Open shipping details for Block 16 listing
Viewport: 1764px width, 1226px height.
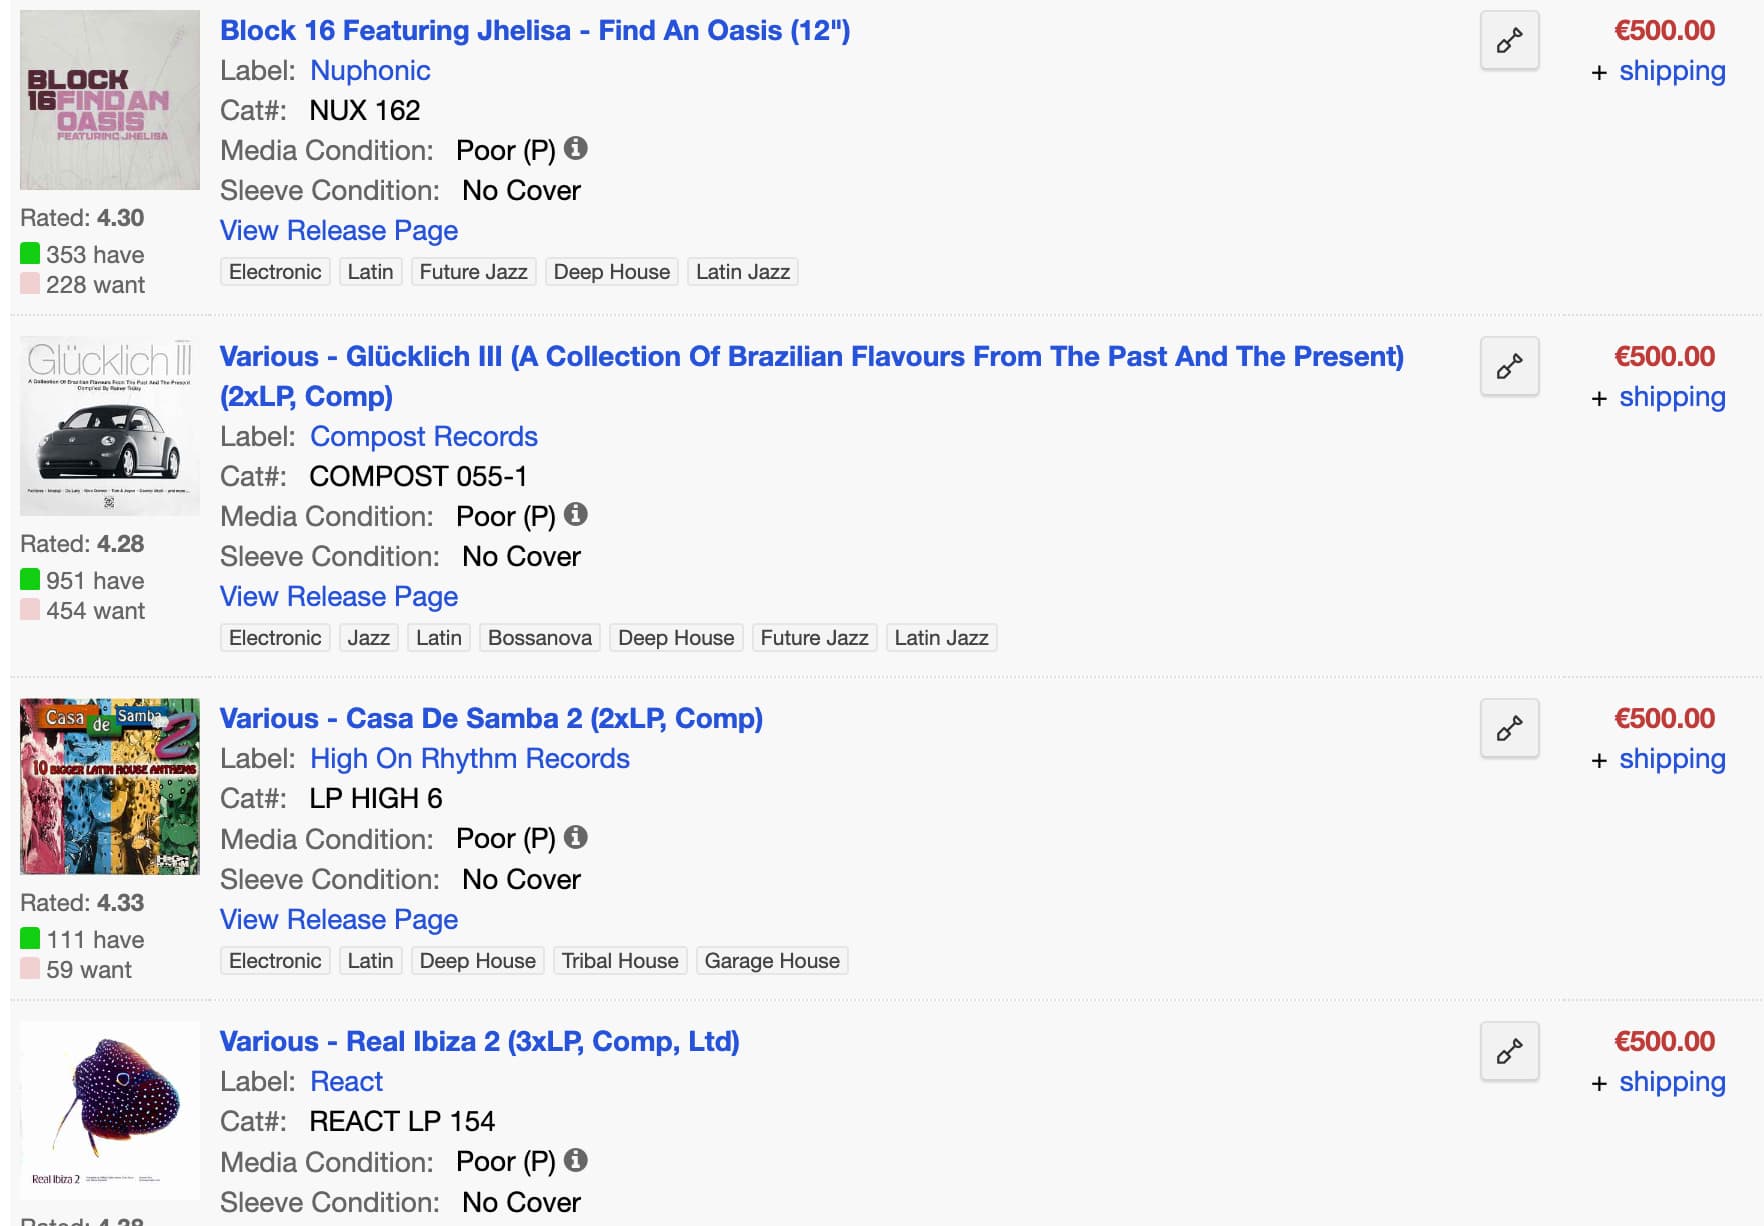coord(1672,72)
